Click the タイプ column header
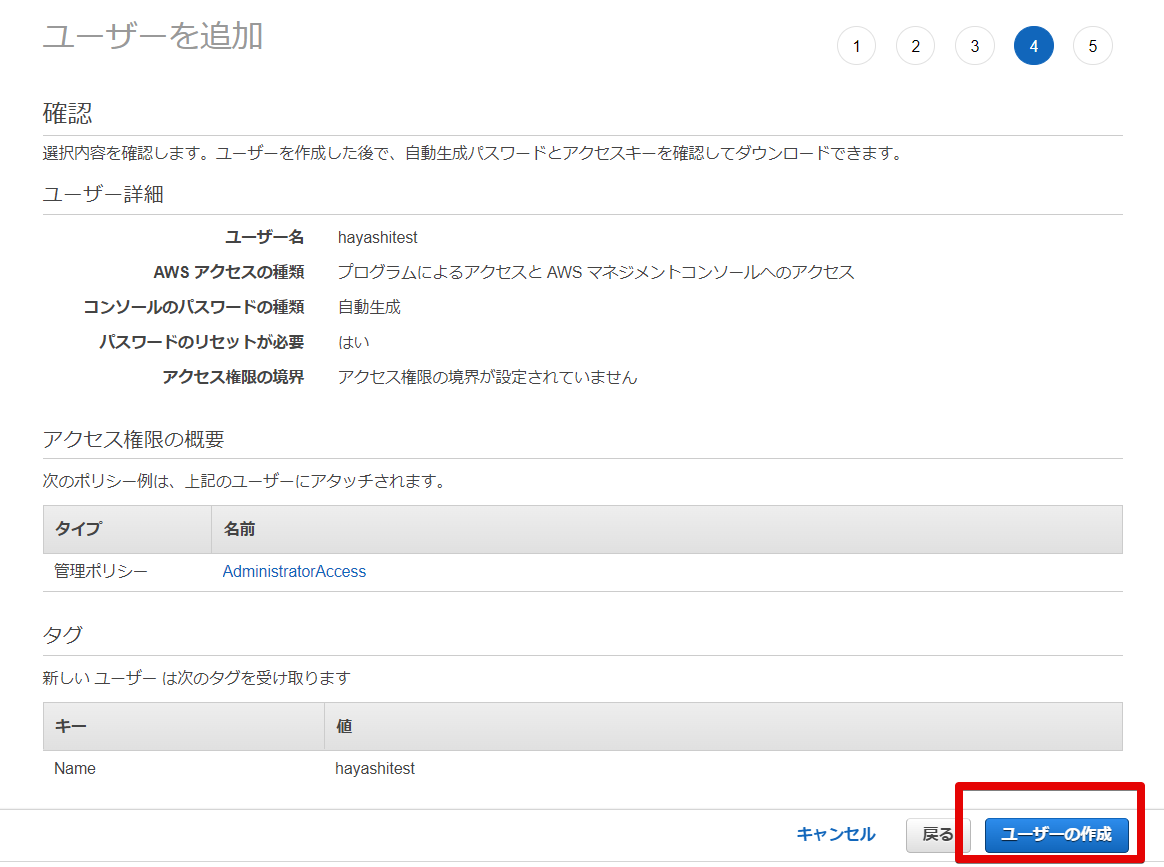 point(78,529)
